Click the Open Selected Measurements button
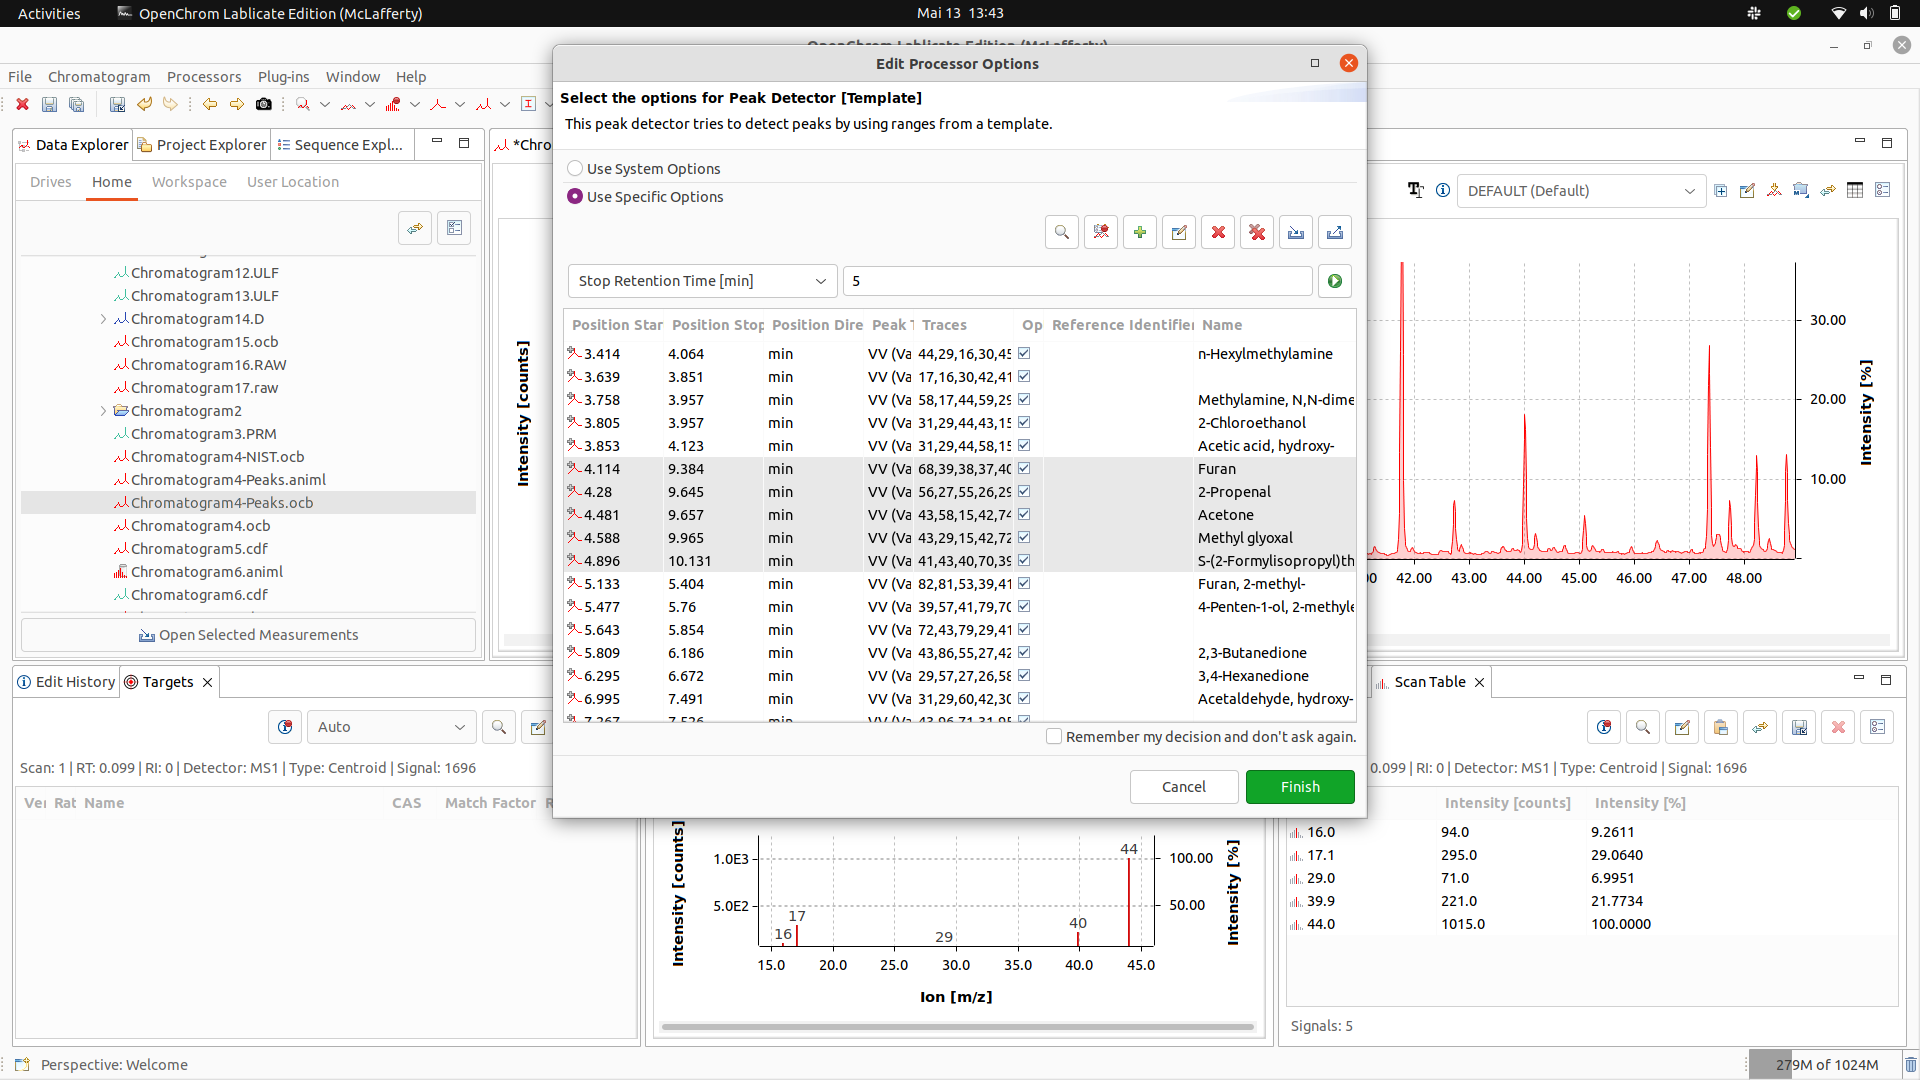This screenshot has height=1080, width=1920. 248,634
